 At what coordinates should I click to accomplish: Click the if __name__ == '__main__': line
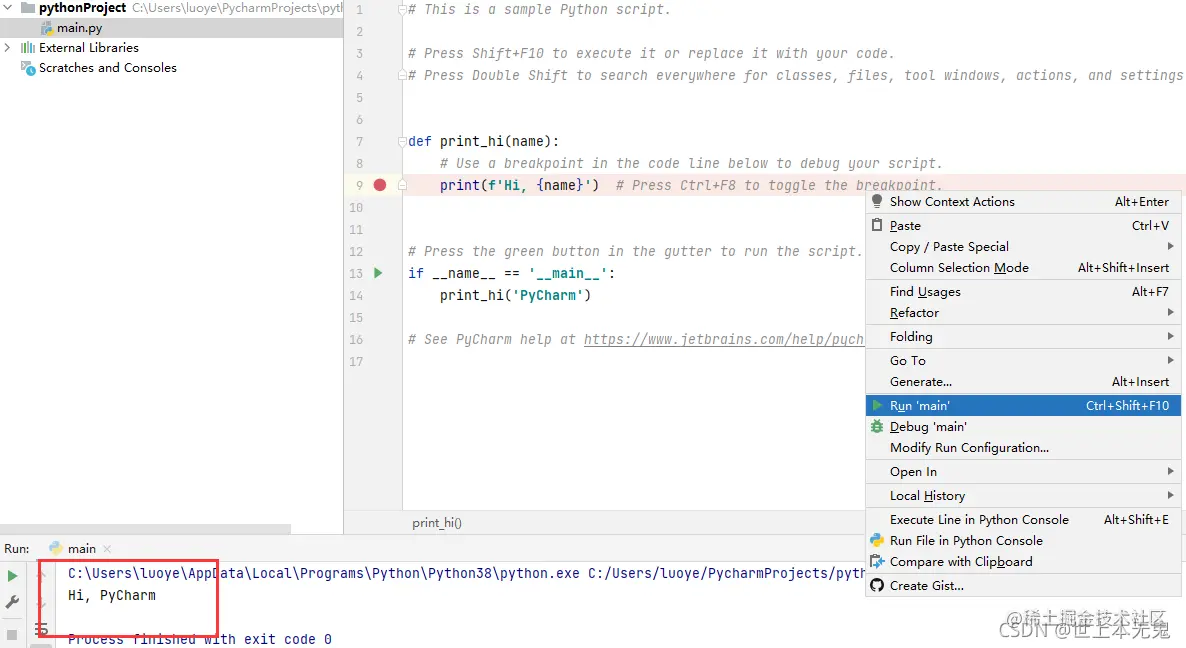click(x=511, y=273)
